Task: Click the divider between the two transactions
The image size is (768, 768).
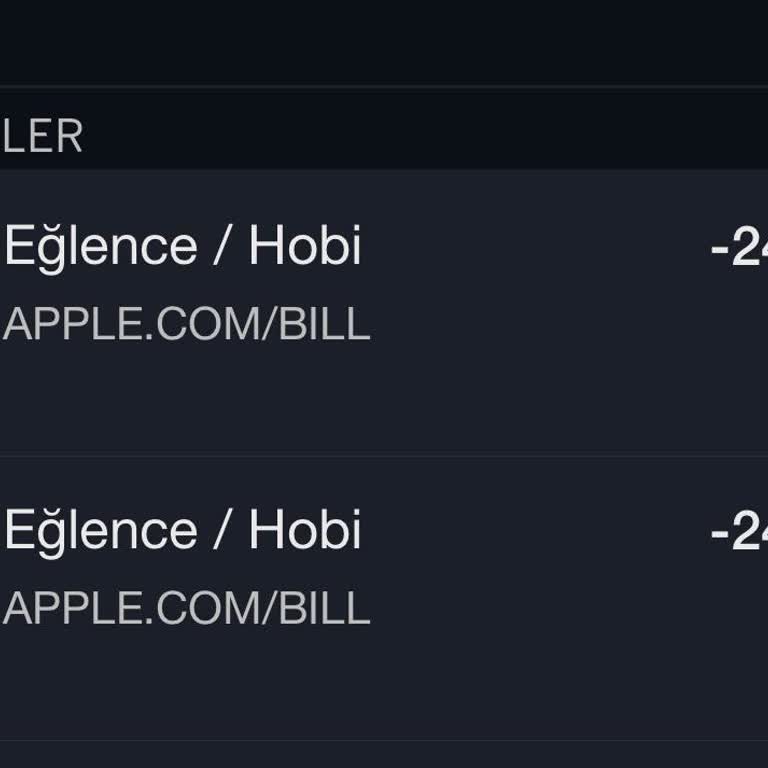Action: pos(384,456)
